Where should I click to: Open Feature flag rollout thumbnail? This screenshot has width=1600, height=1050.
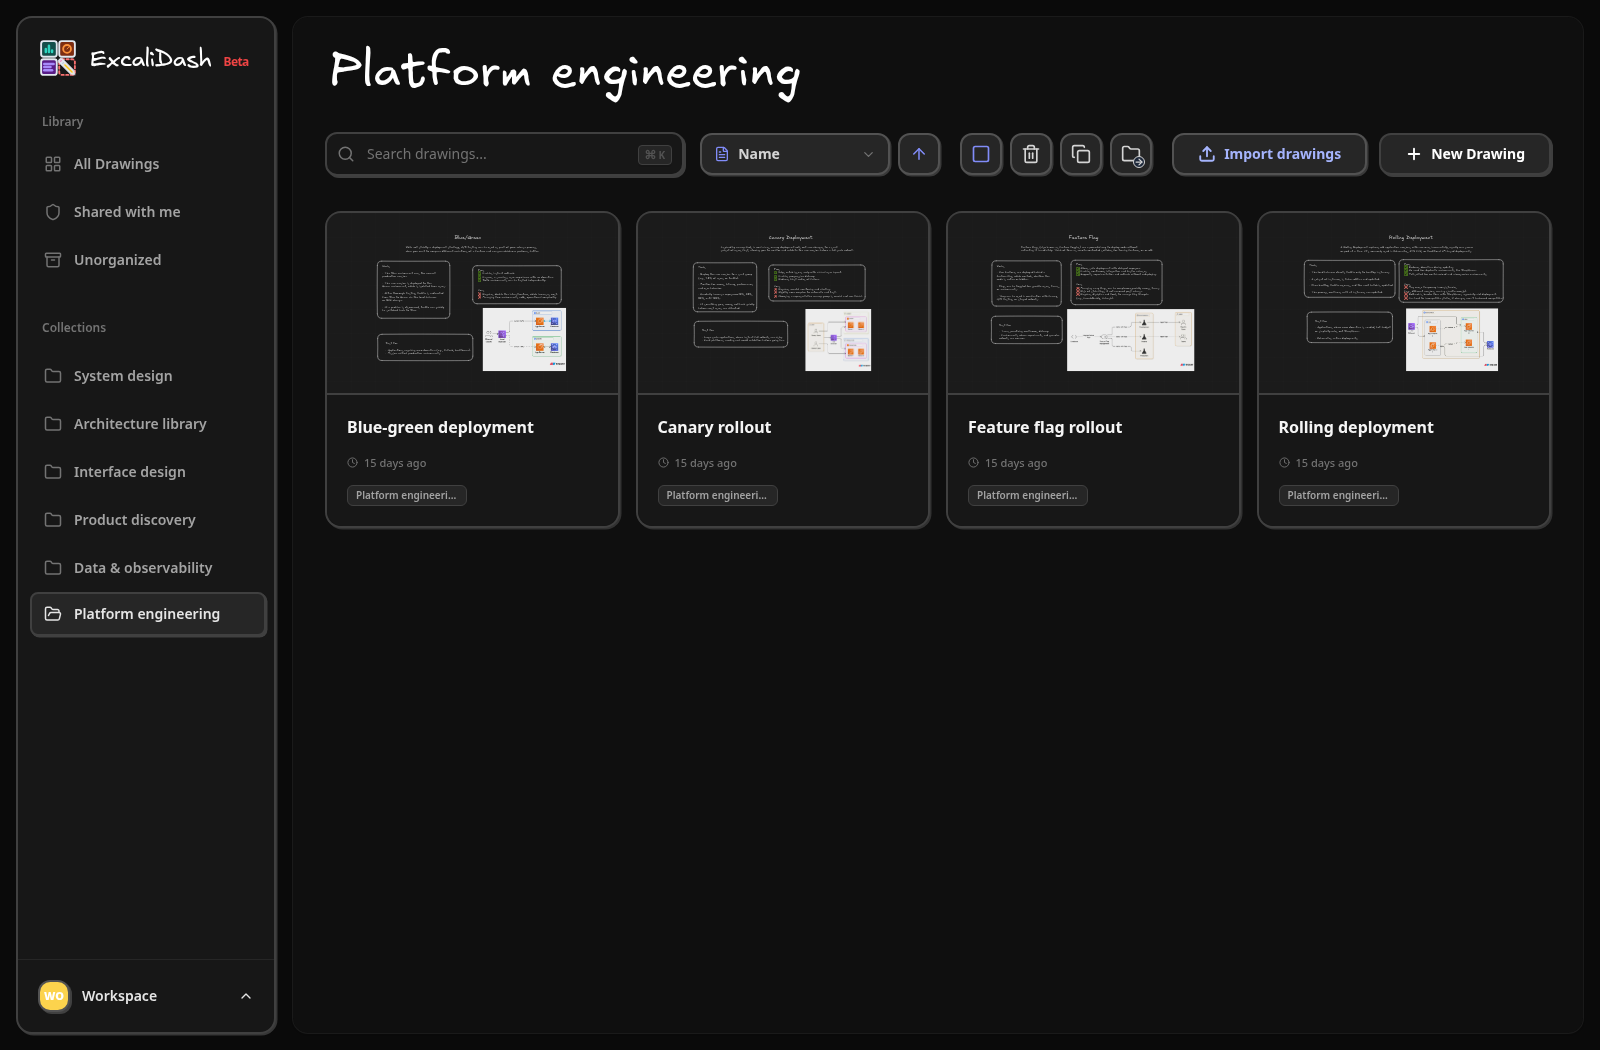pos(1093,303)
